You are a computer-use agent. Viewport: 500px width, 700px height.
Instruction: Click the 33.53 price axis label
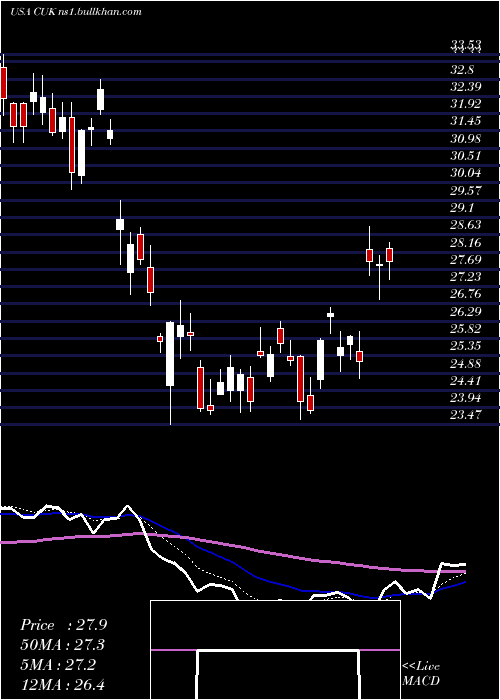(x=466, y=45)
